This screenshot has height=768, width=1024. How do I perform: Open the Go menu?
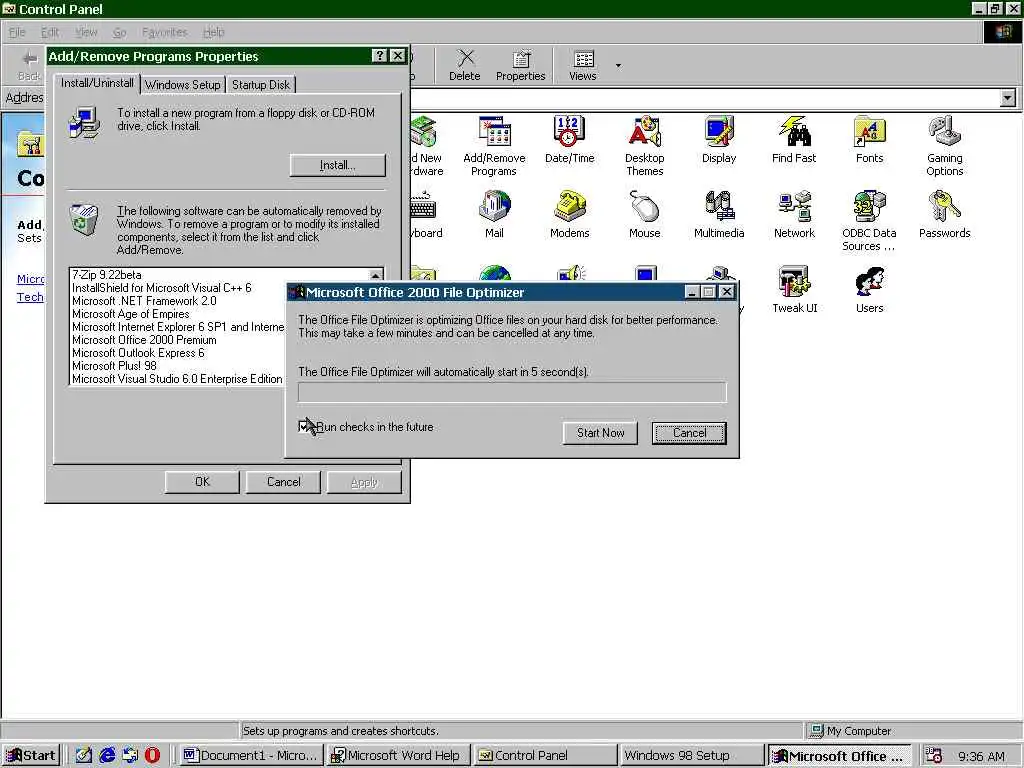(120, 32)
